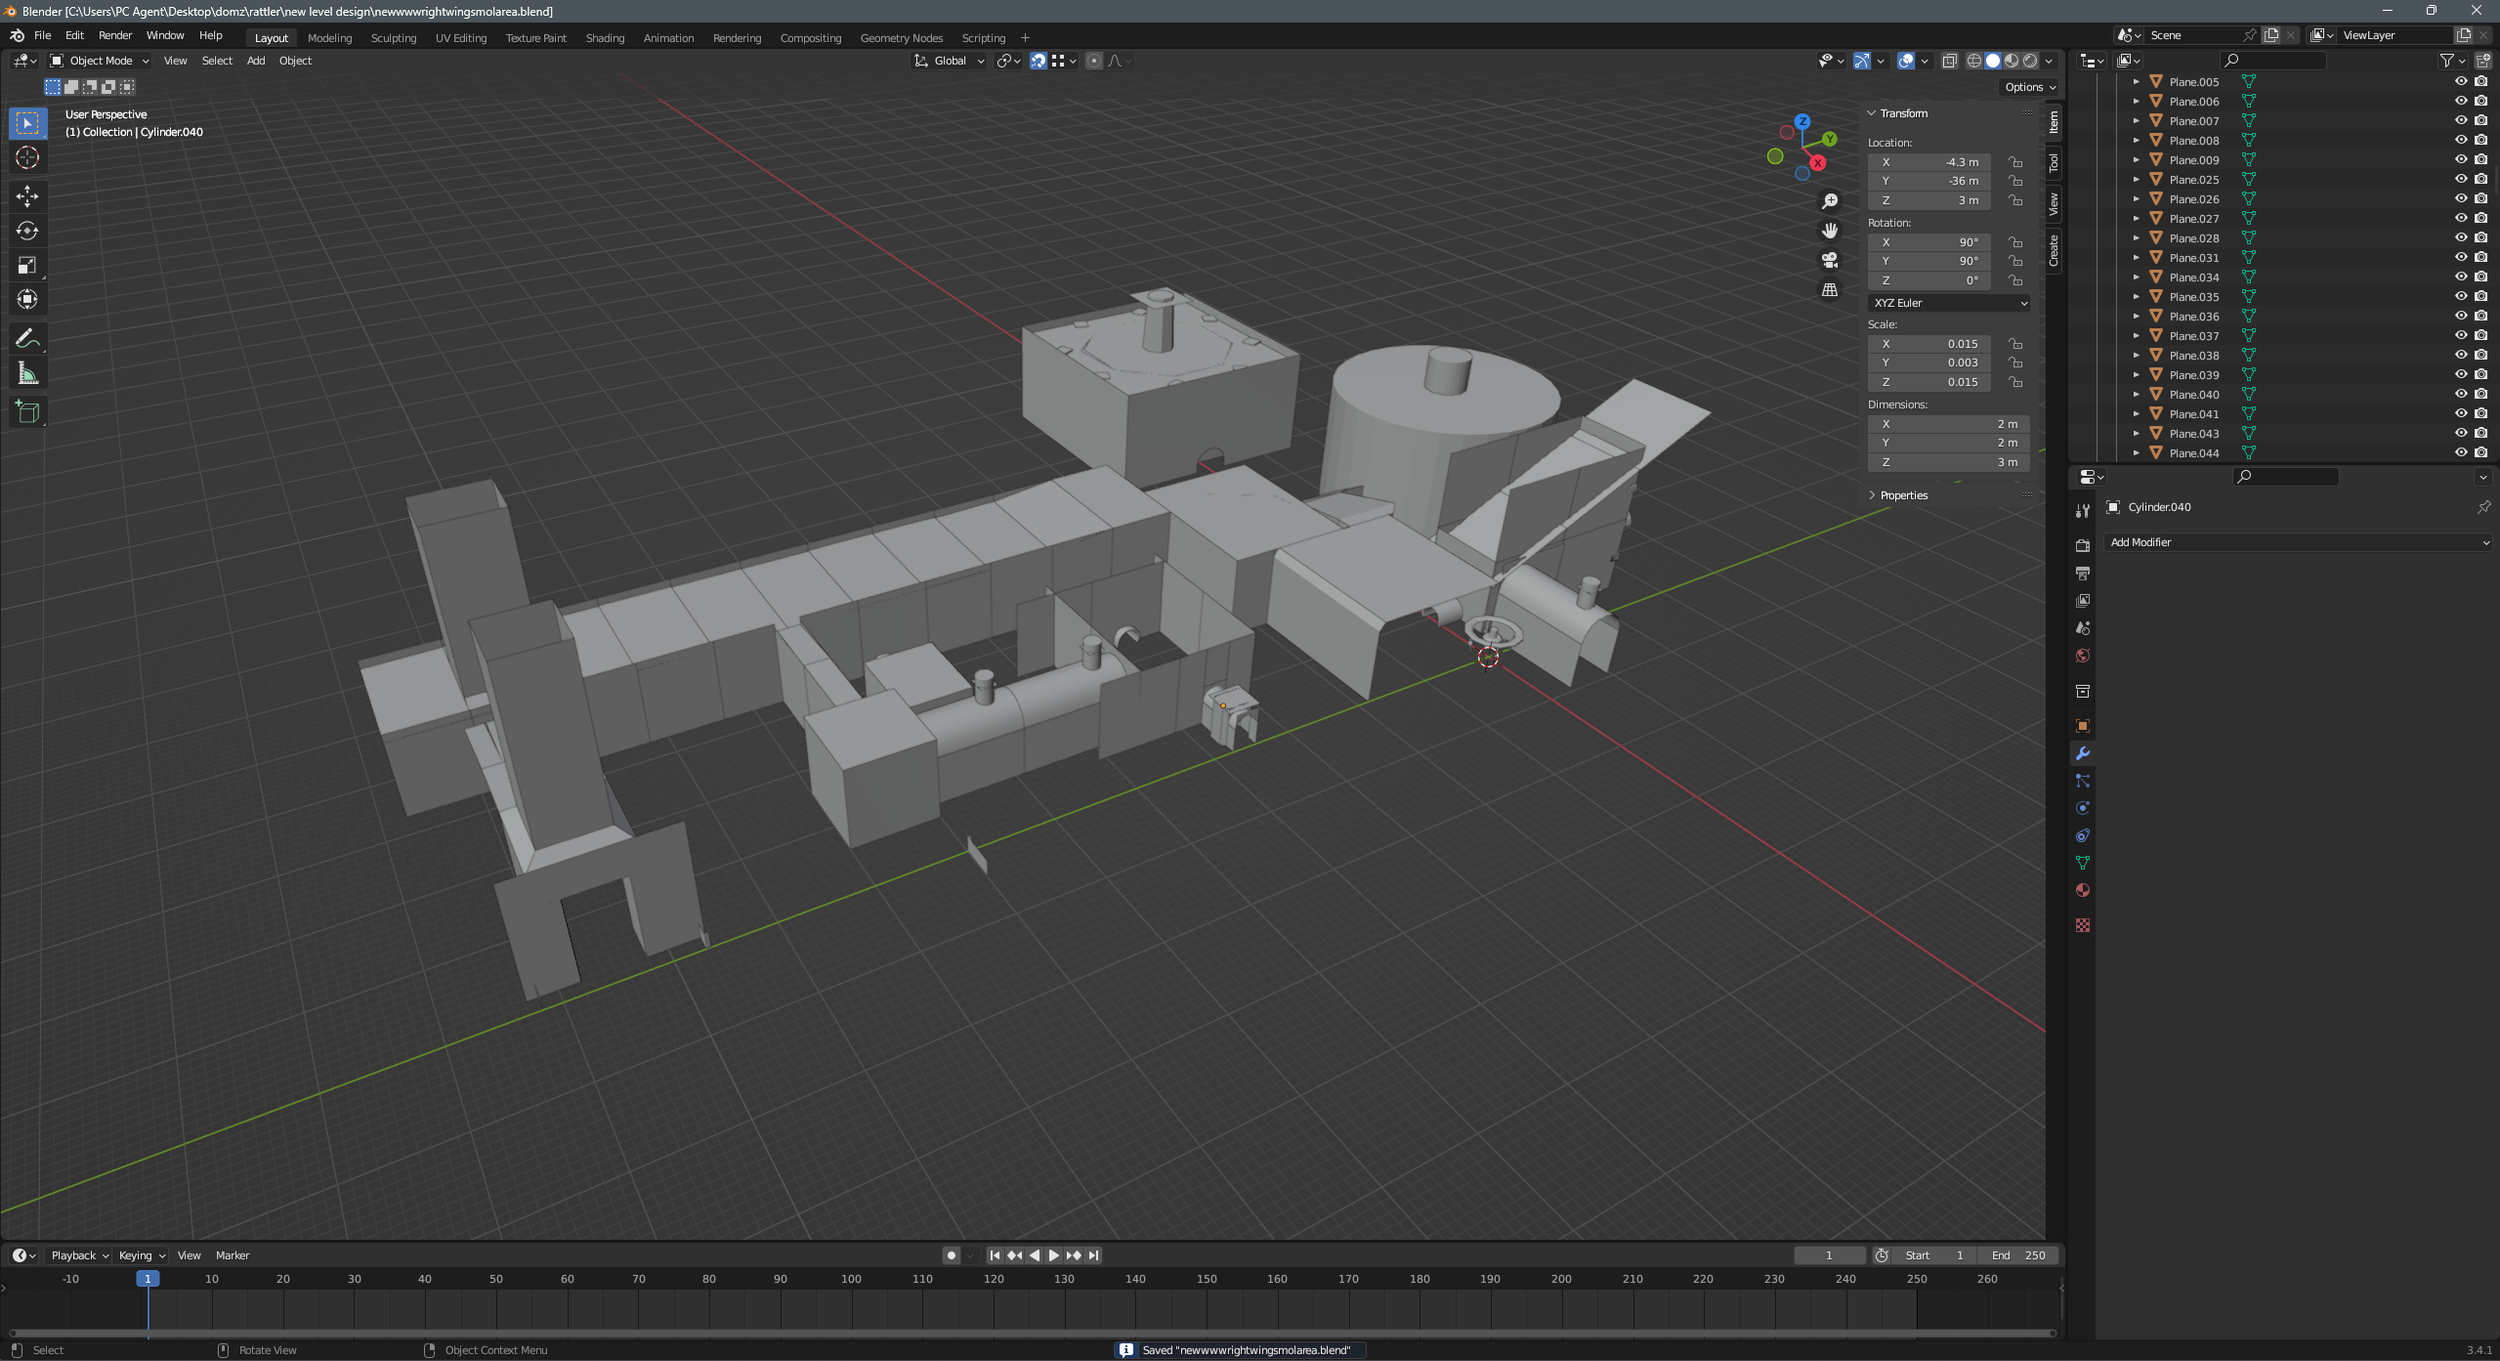
Task: Click the Options button in viewport
Action: click(2029, 87)
